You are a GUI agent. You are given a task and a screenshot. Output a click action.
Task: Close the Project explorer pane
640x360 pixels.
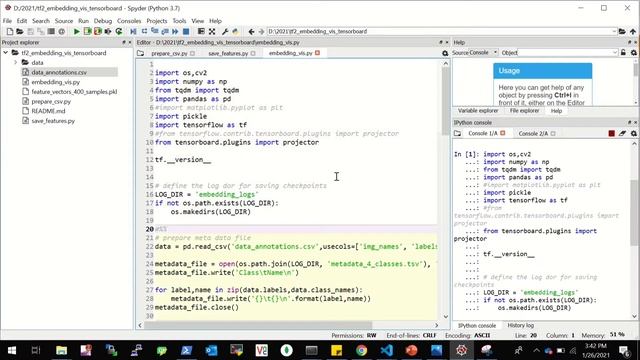point(130,42)
